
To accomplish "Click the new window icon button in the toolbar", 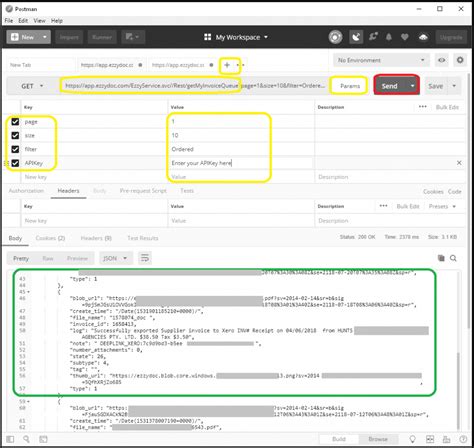I will 133,37.
